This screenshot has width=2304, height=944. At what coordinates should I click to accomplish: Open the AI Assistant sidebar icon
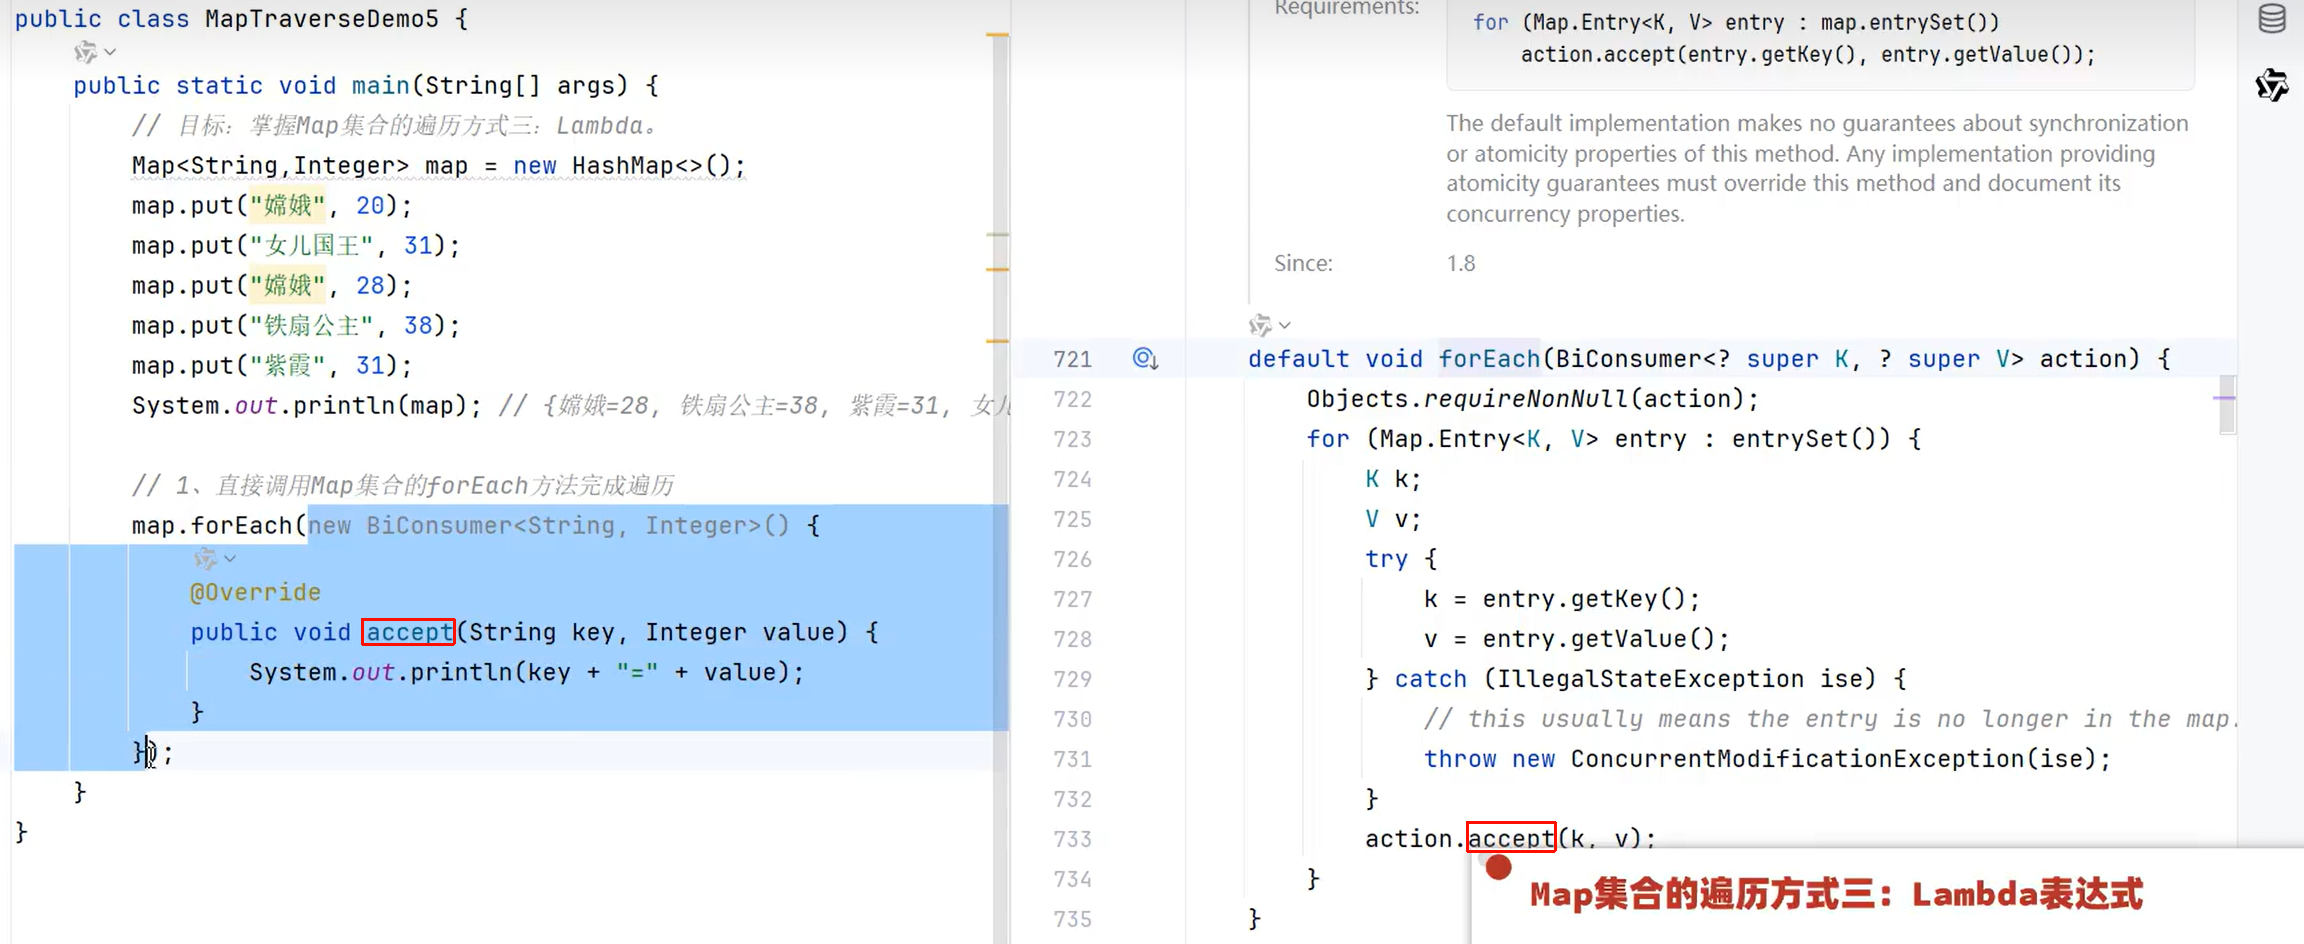[x=2271, y=85]
